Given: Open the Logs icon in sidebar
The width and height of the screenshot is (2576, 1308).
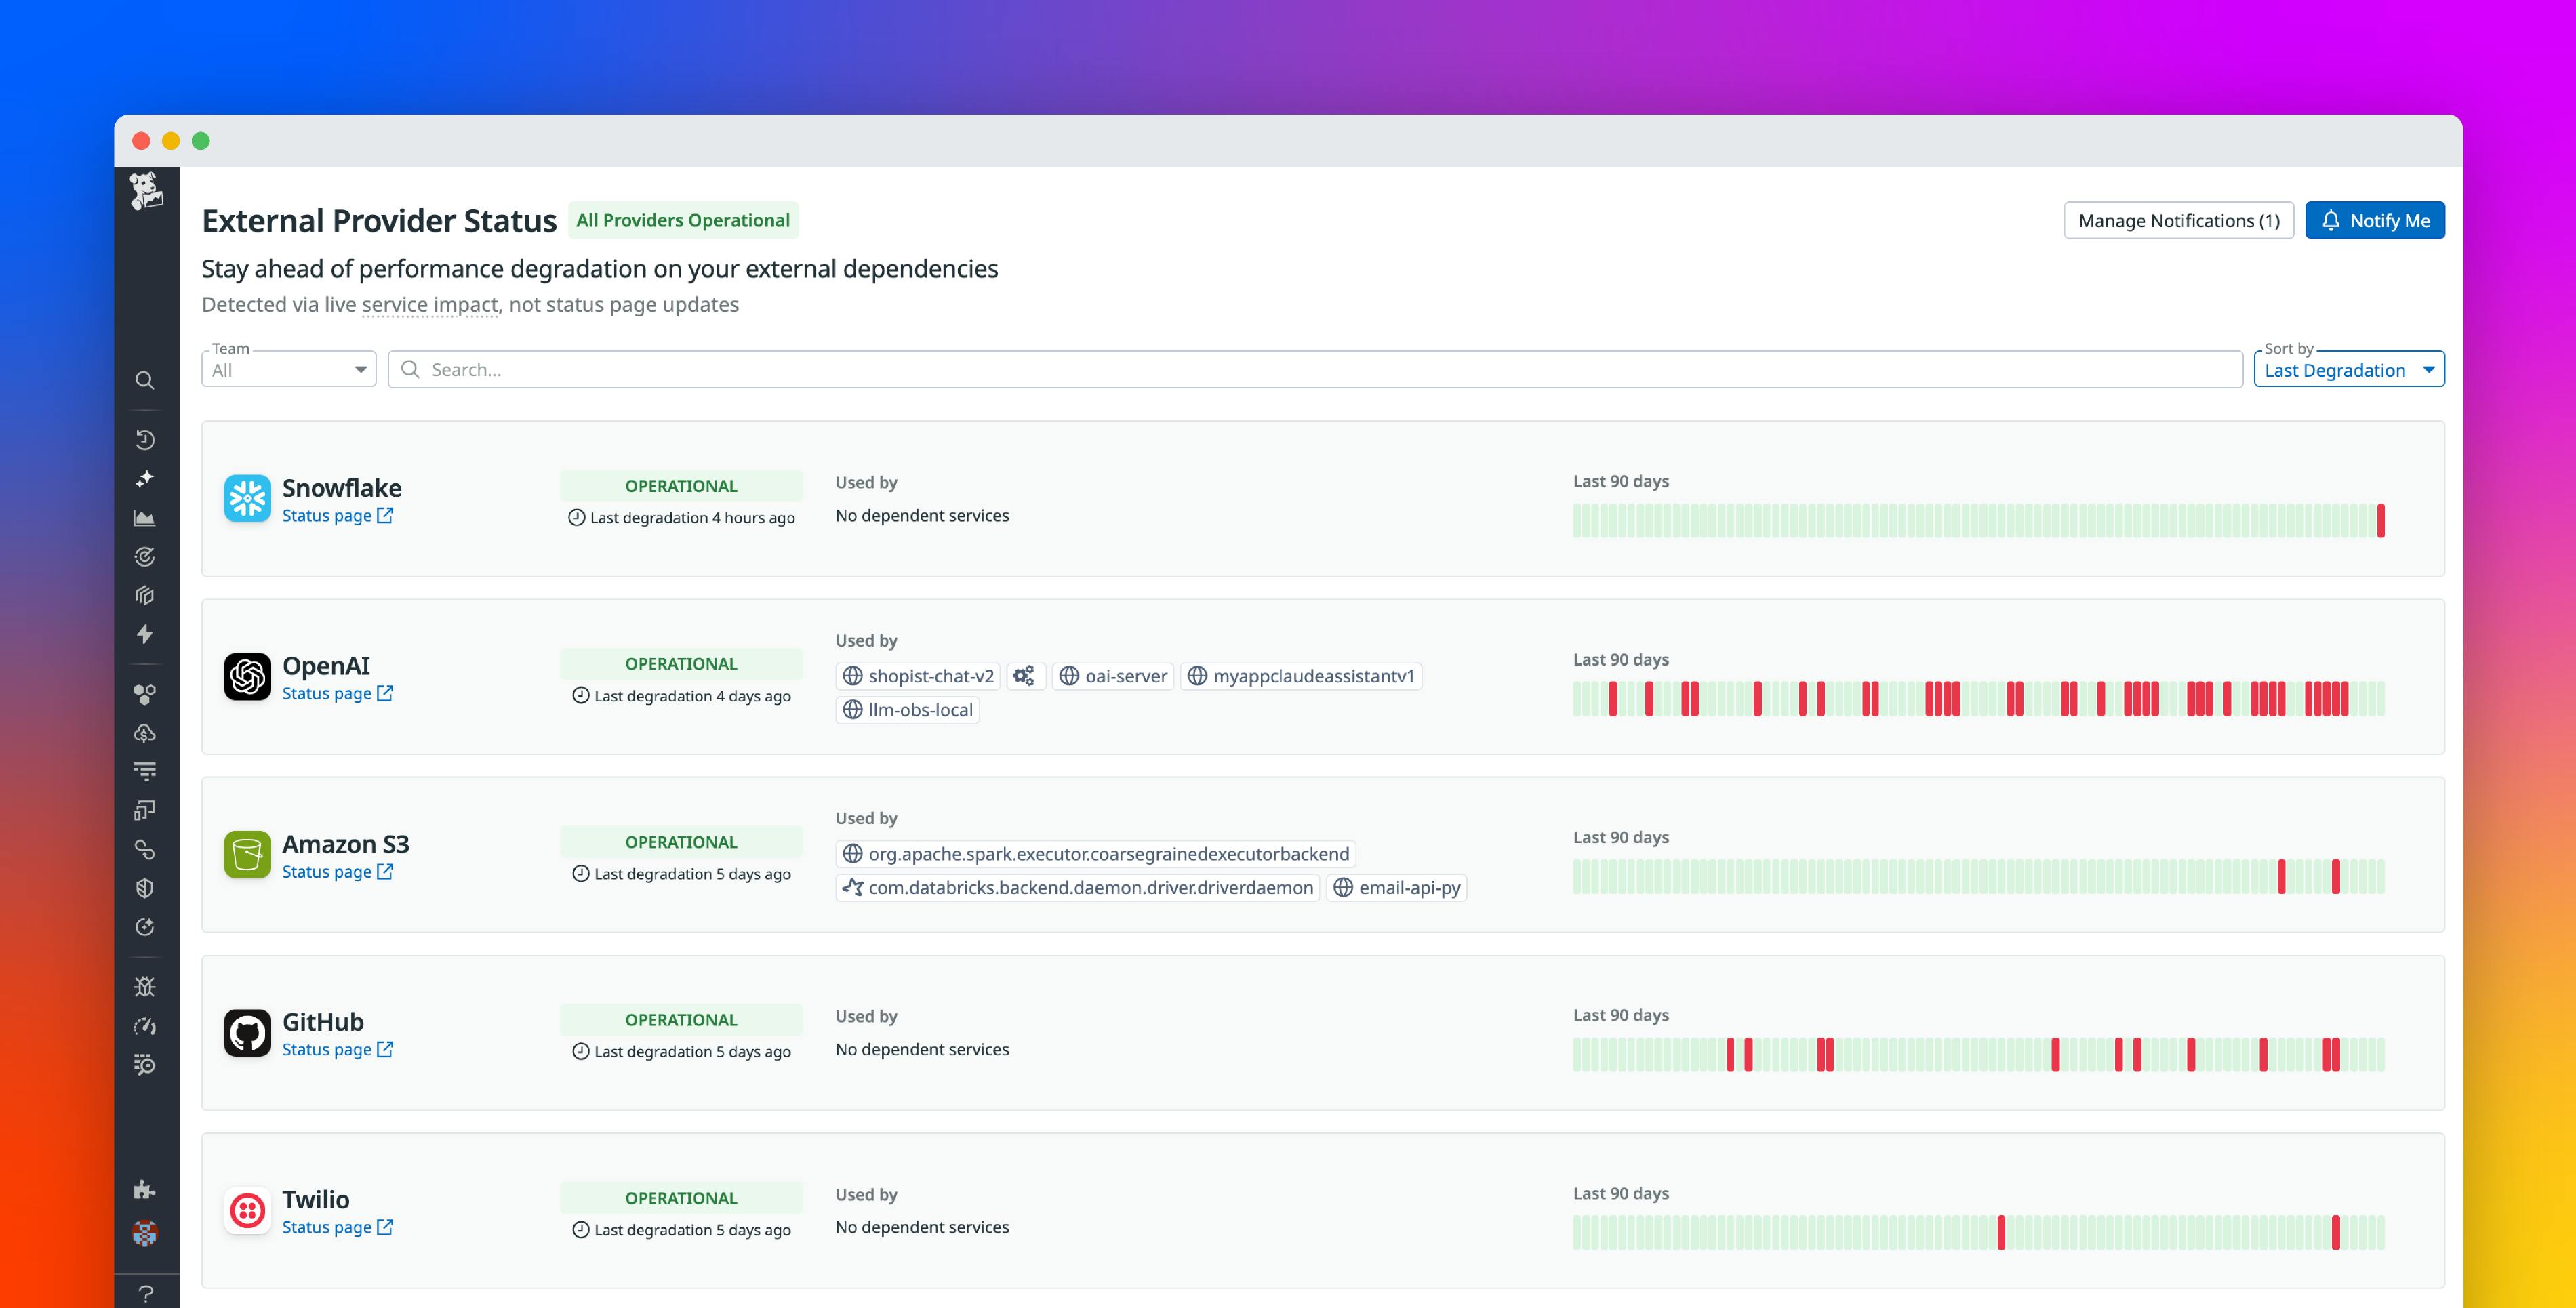Looking at the screenshot, I should (145, 771).
